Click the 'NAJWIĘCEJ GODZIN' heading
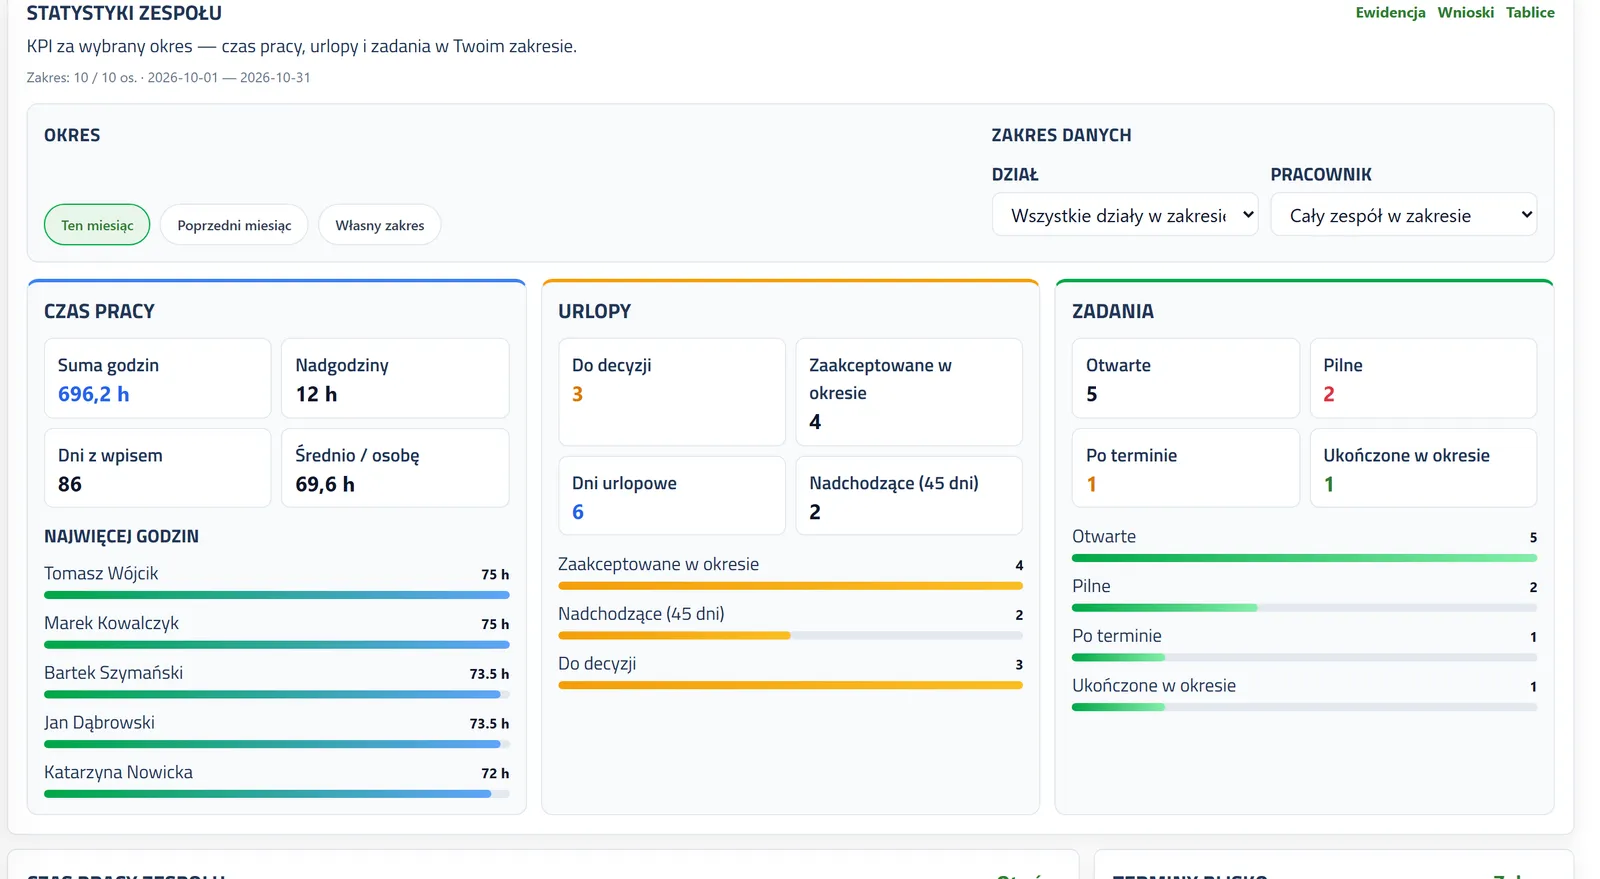This screenshot has width=1600, height=879. click(x=121, y=537)
